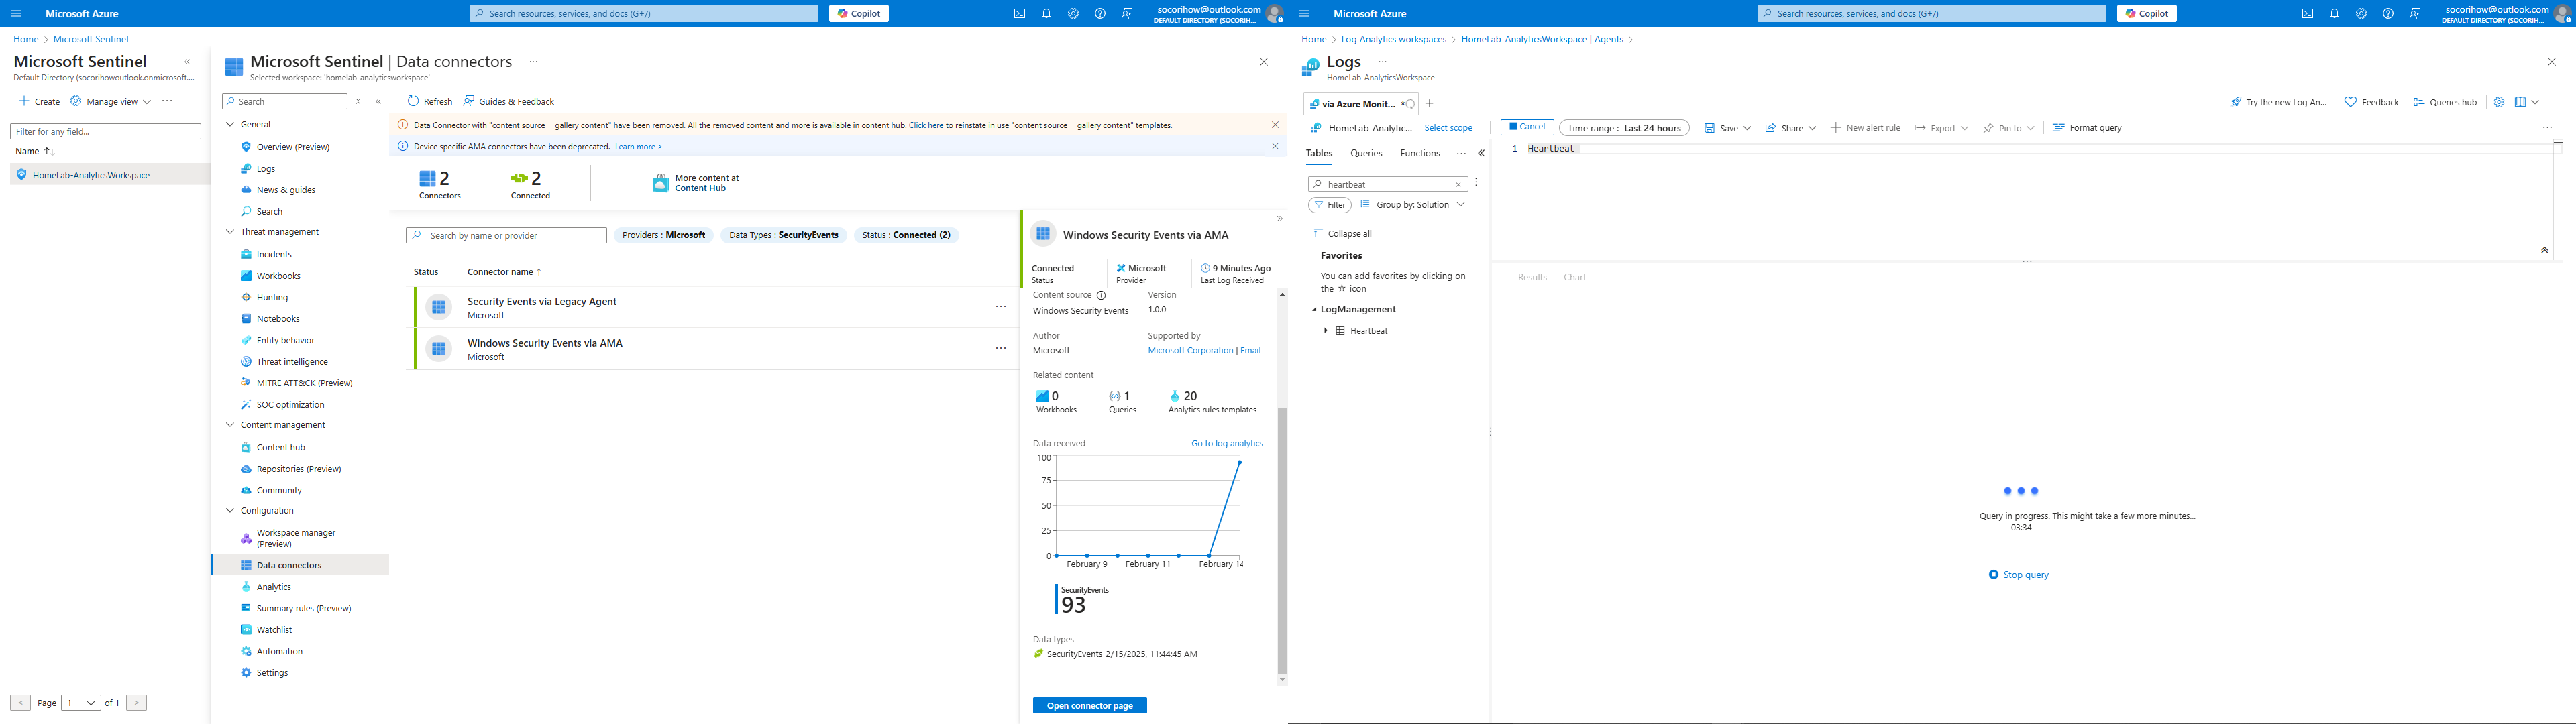Open Content hub menu item
Screen dimensions: 2576x724
click(281, 448)
